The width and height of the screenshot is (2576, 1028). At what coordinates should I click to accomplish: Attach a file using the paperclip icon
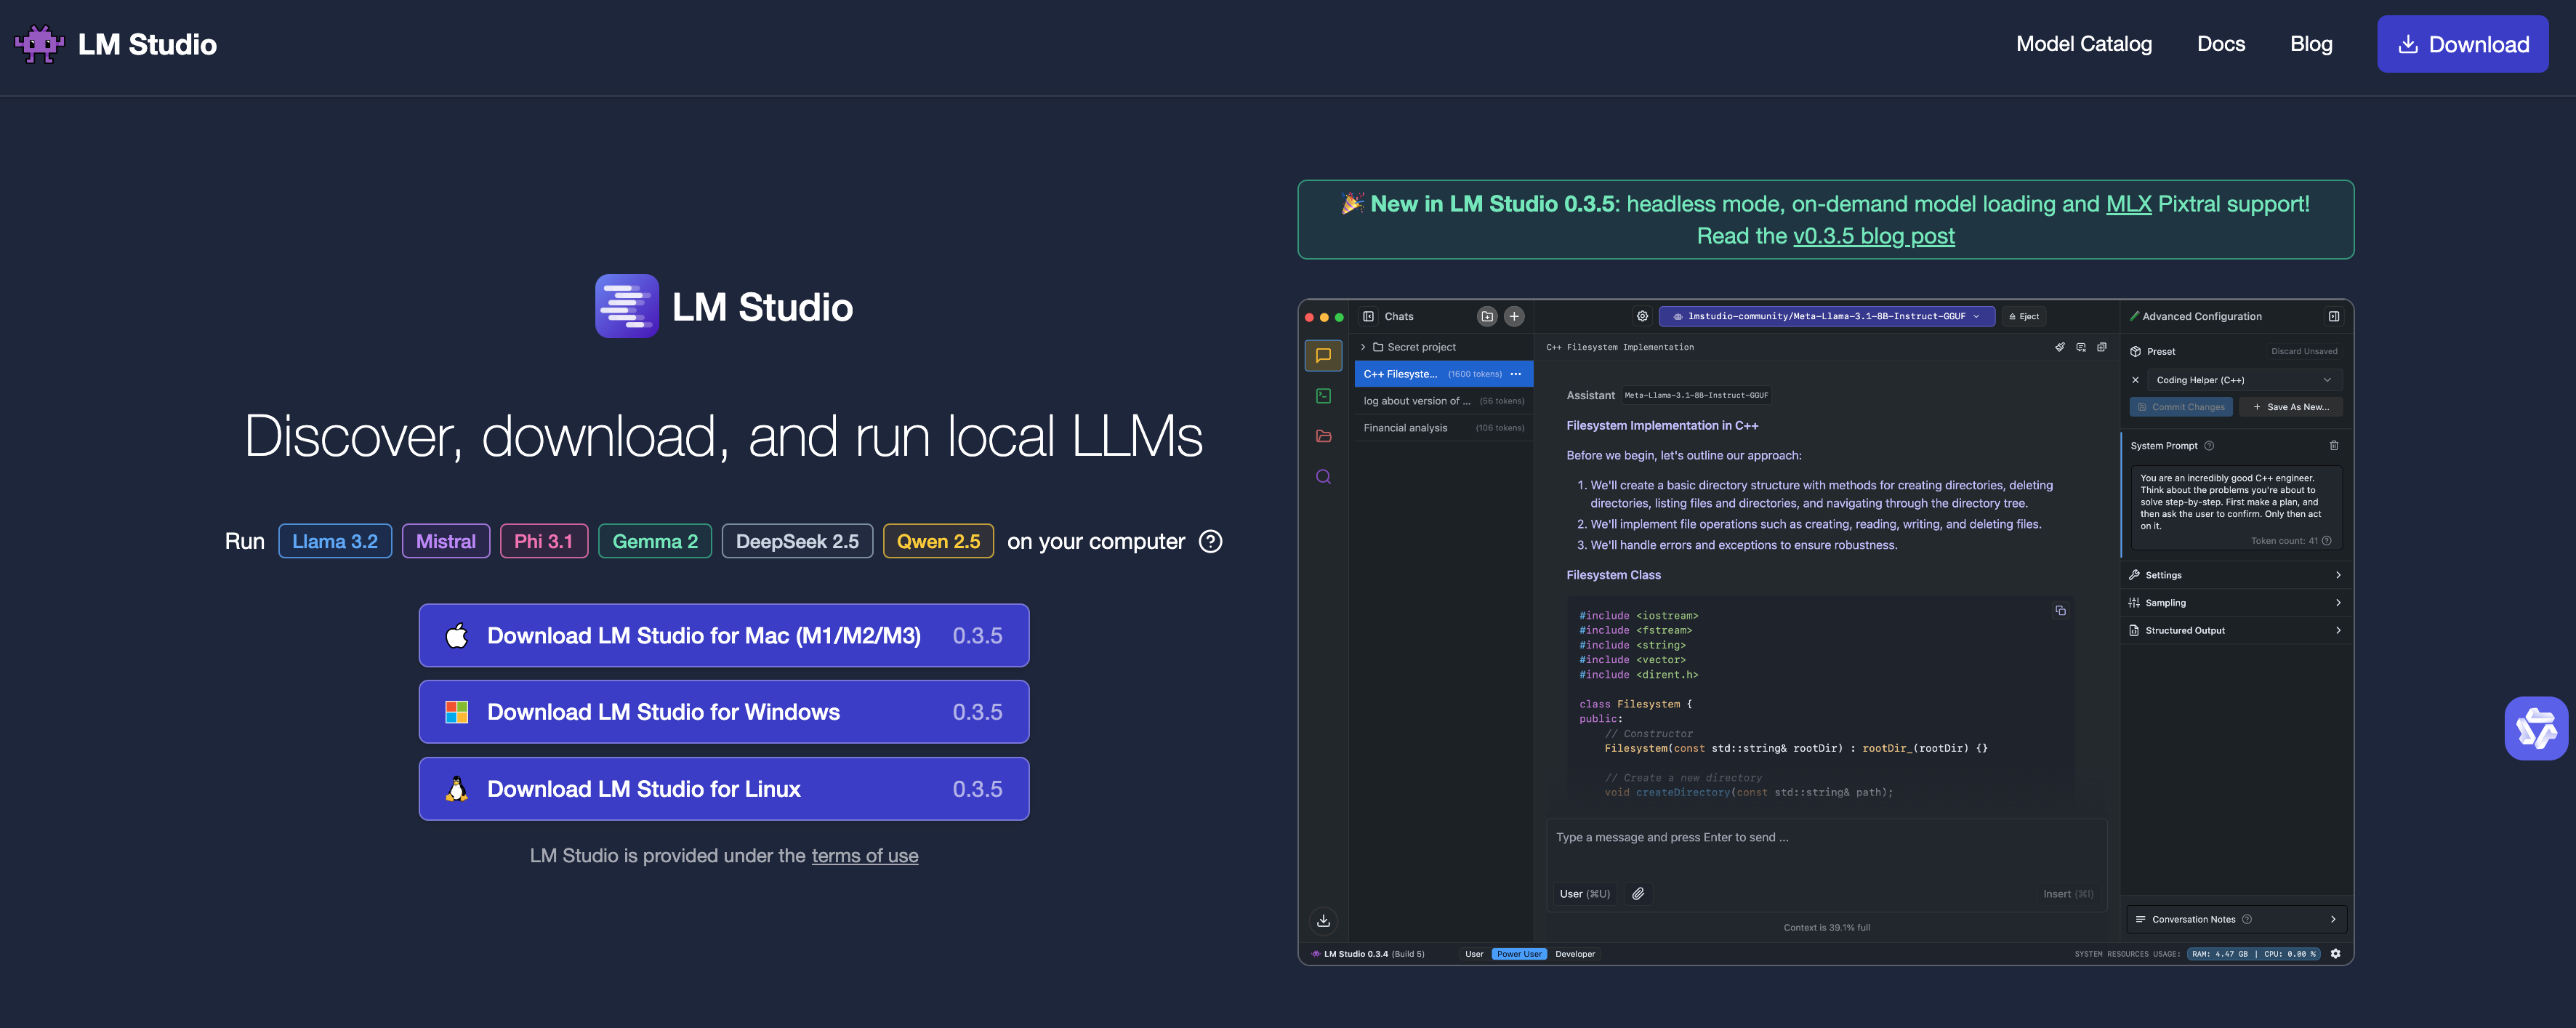pos(1638,893)
